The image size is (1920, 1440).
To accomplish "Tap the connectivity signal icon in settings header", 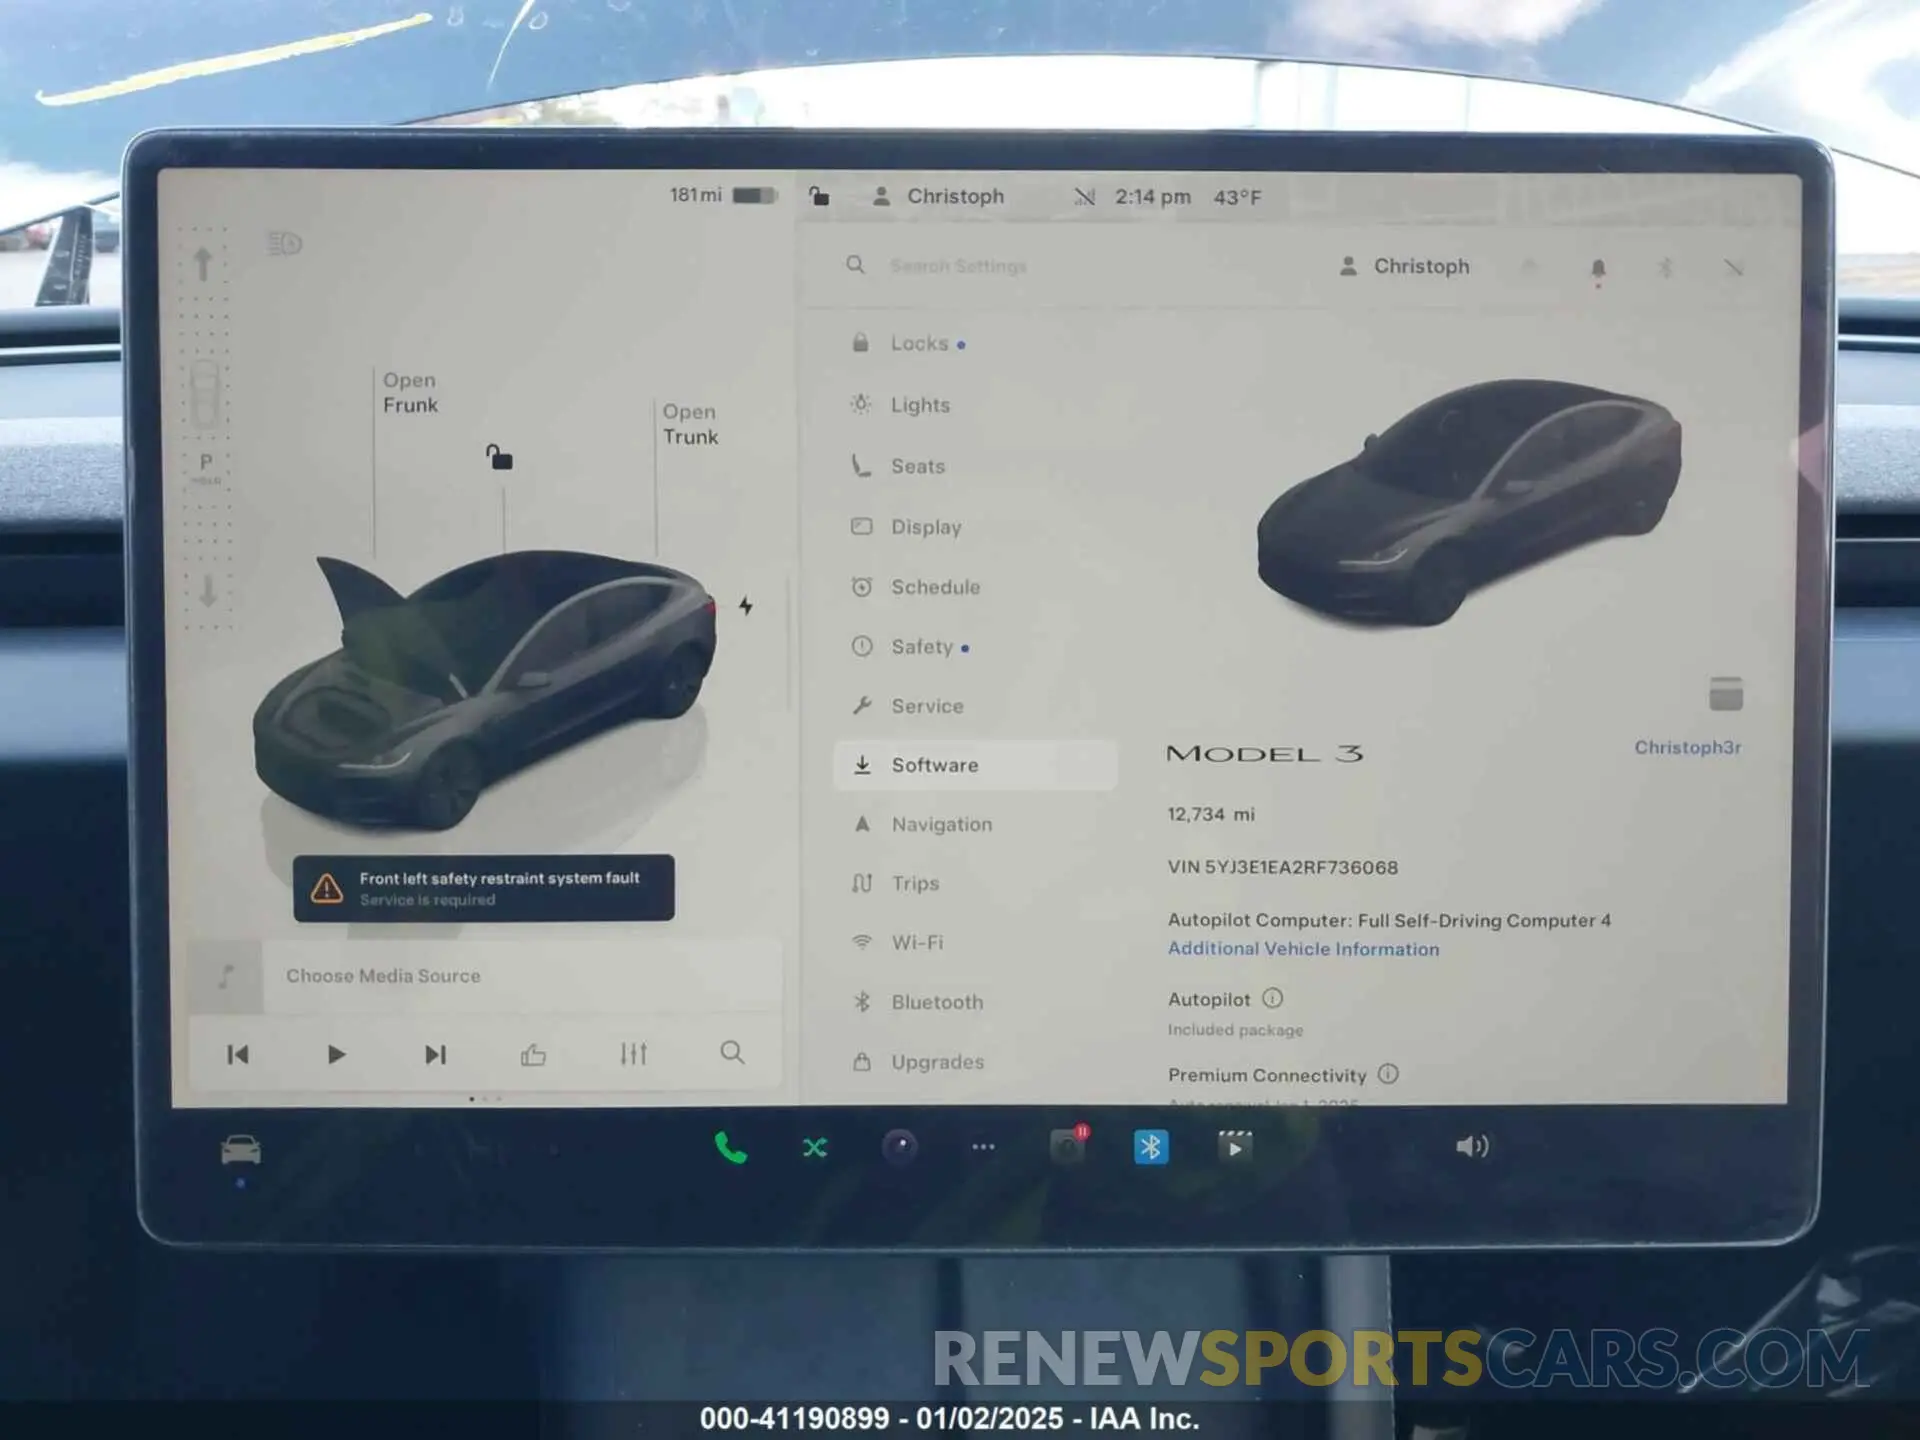I will (1733, 267).
